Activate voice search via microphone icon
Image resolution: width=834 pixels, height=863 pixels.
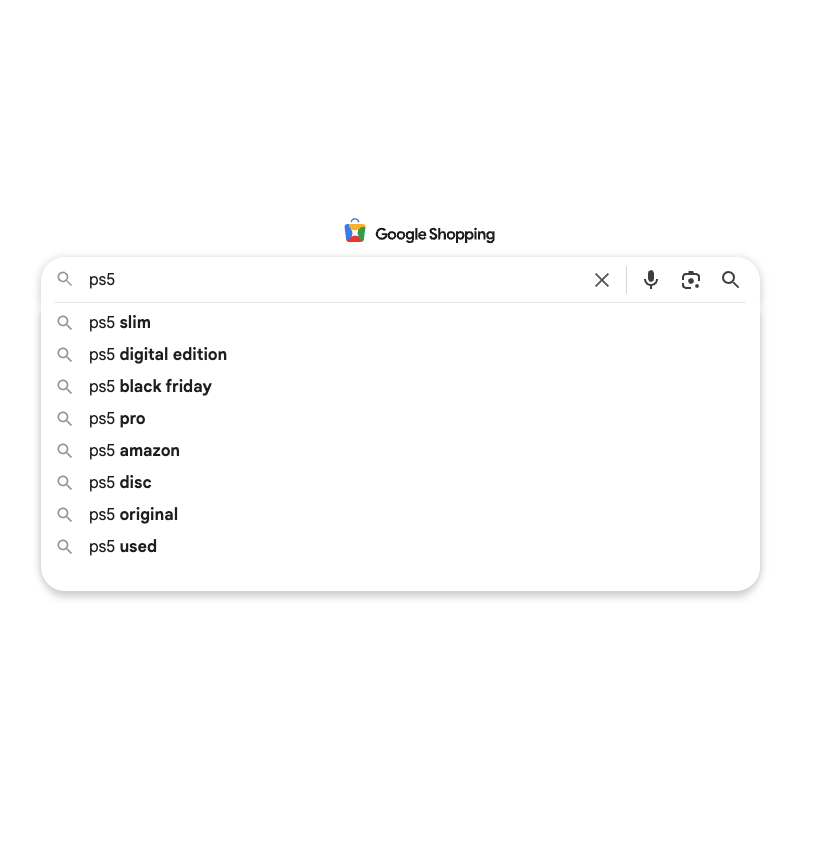(x=651, y=280)
